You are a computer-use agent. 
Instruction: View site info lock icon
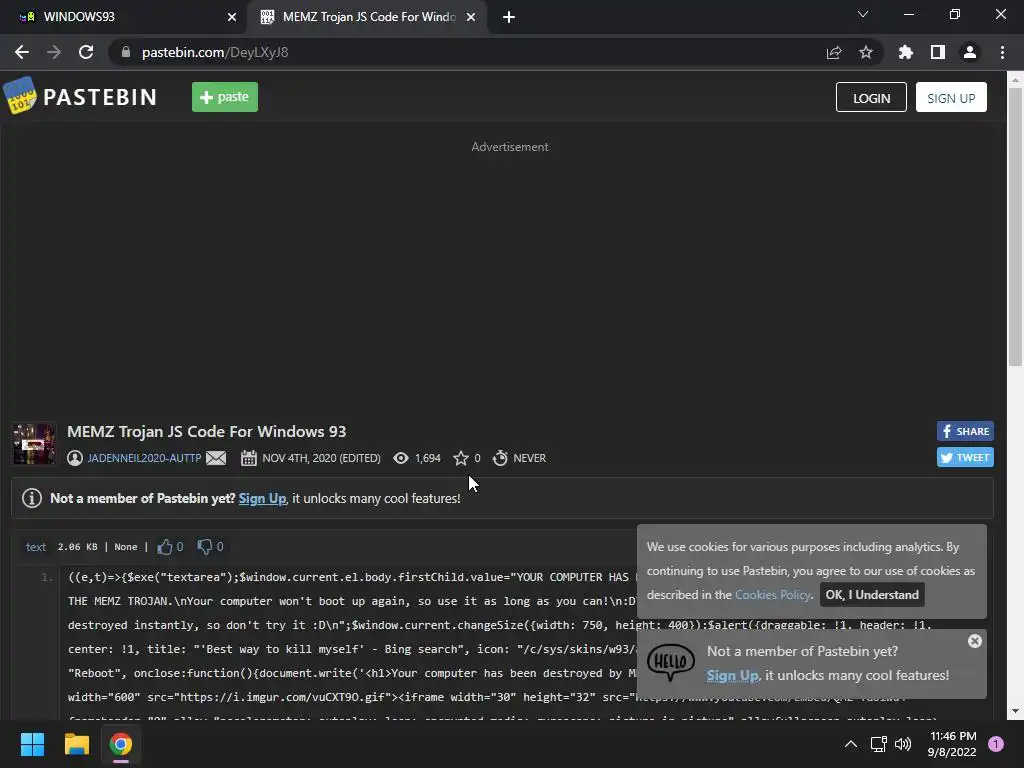coord(126,52)
